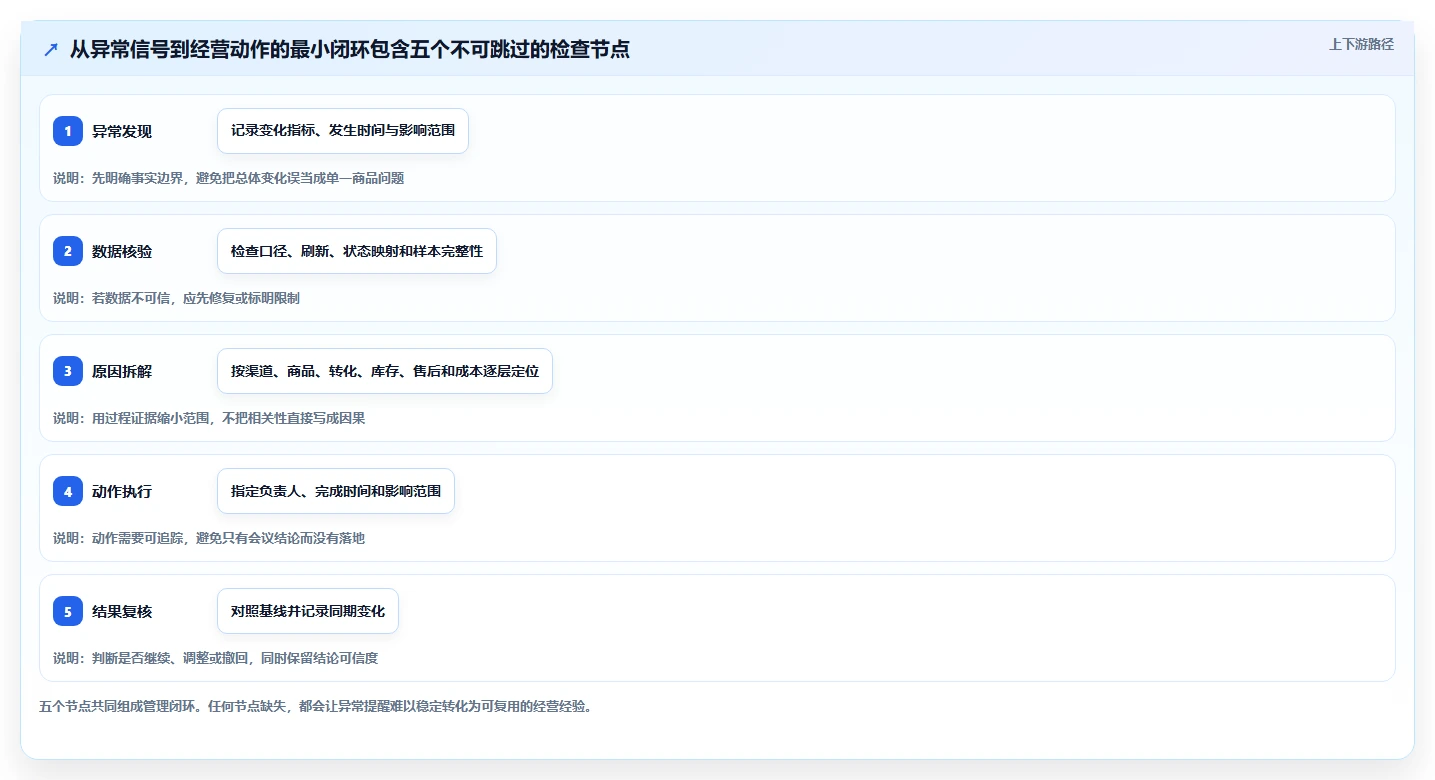Click note 先明确事实边界
Image resolution: width=1435 pixels, height=780 pixels.
click(229, 178)
